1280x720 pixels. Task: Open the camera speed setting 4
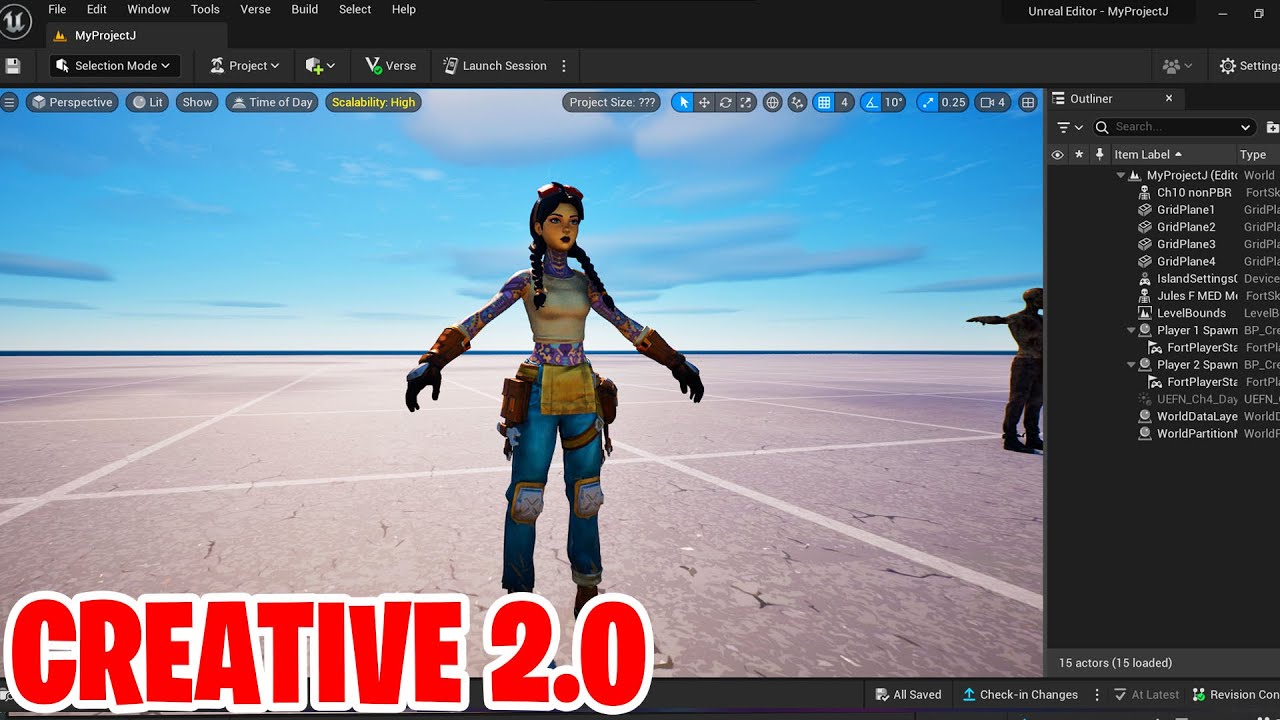(992, 102)
